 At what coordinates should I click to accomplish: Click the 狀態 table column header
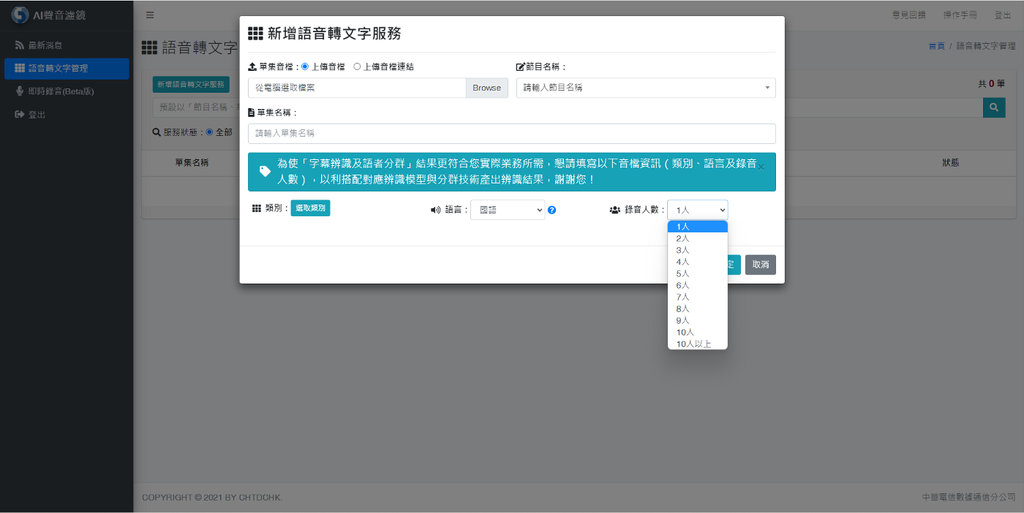click(950, 163)
